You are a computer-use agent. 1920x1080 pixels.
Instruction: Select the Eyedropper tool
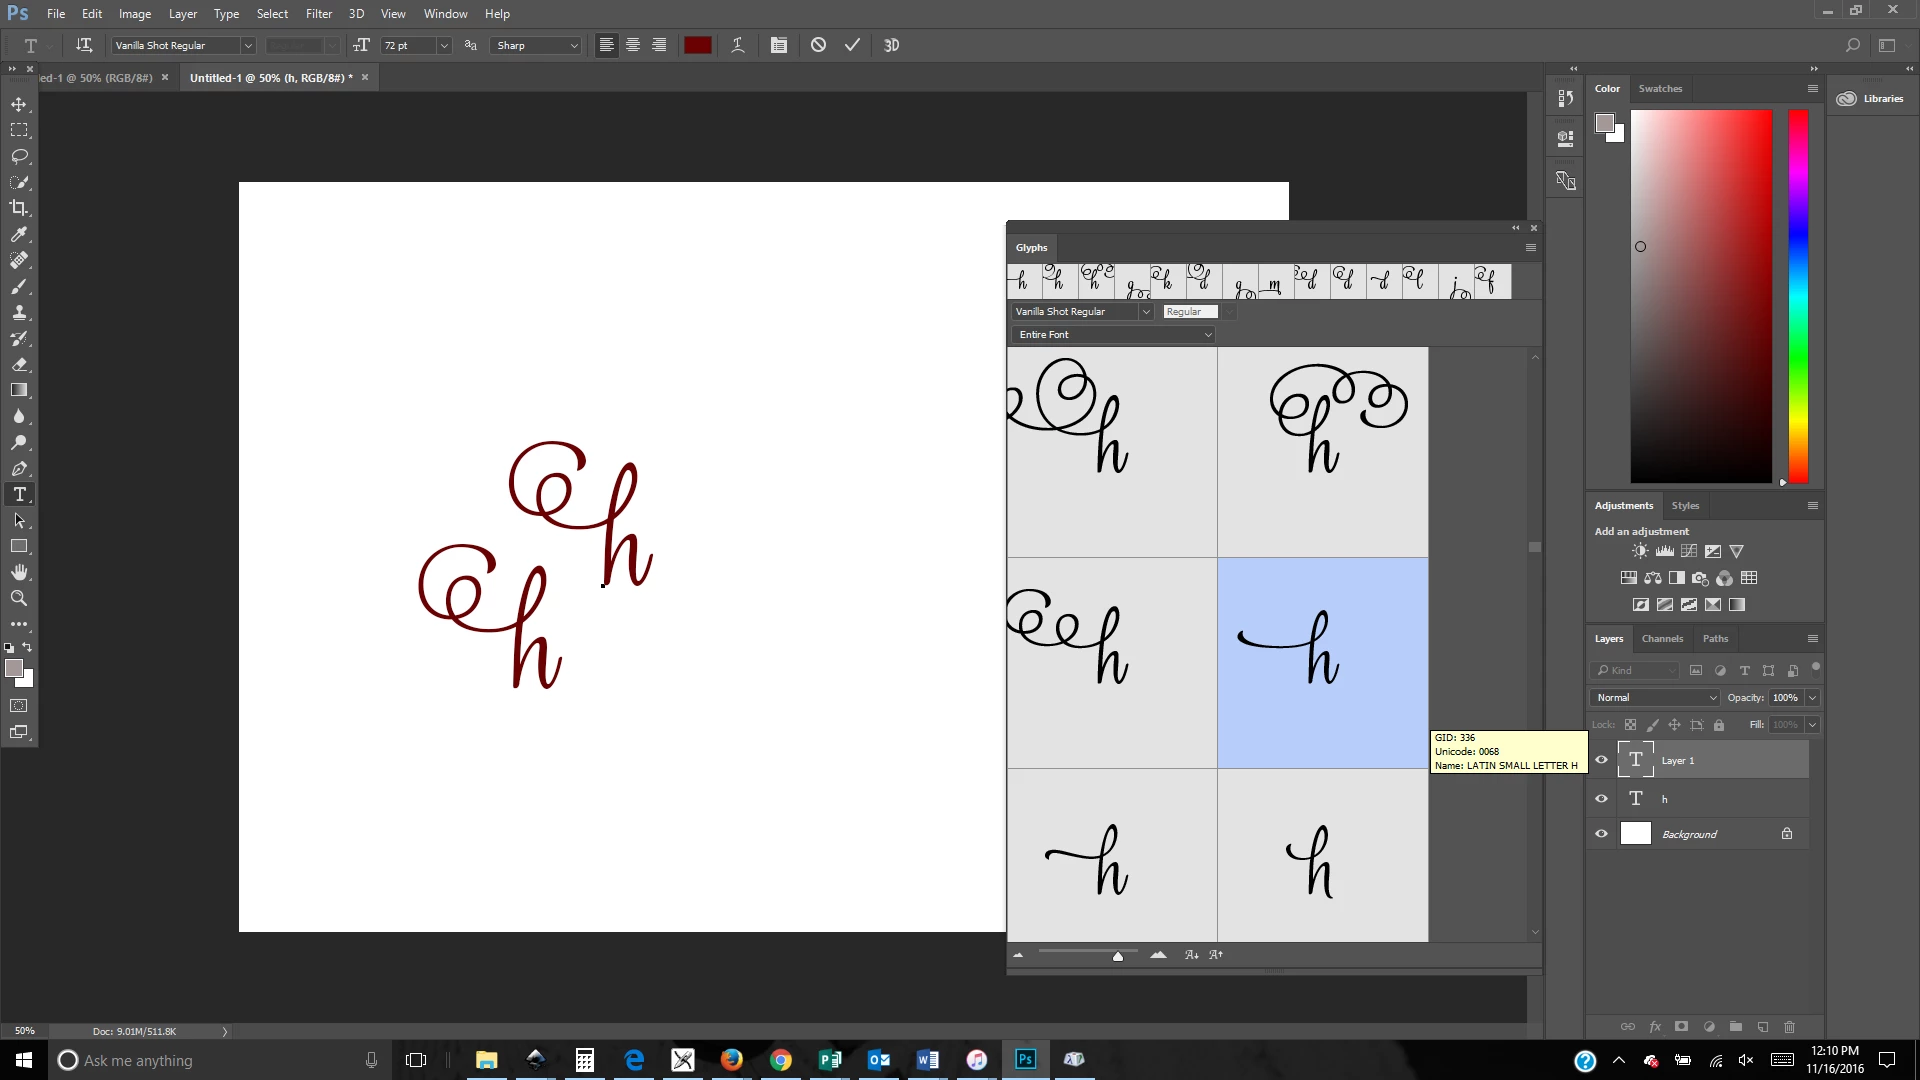tap(19, 234)
